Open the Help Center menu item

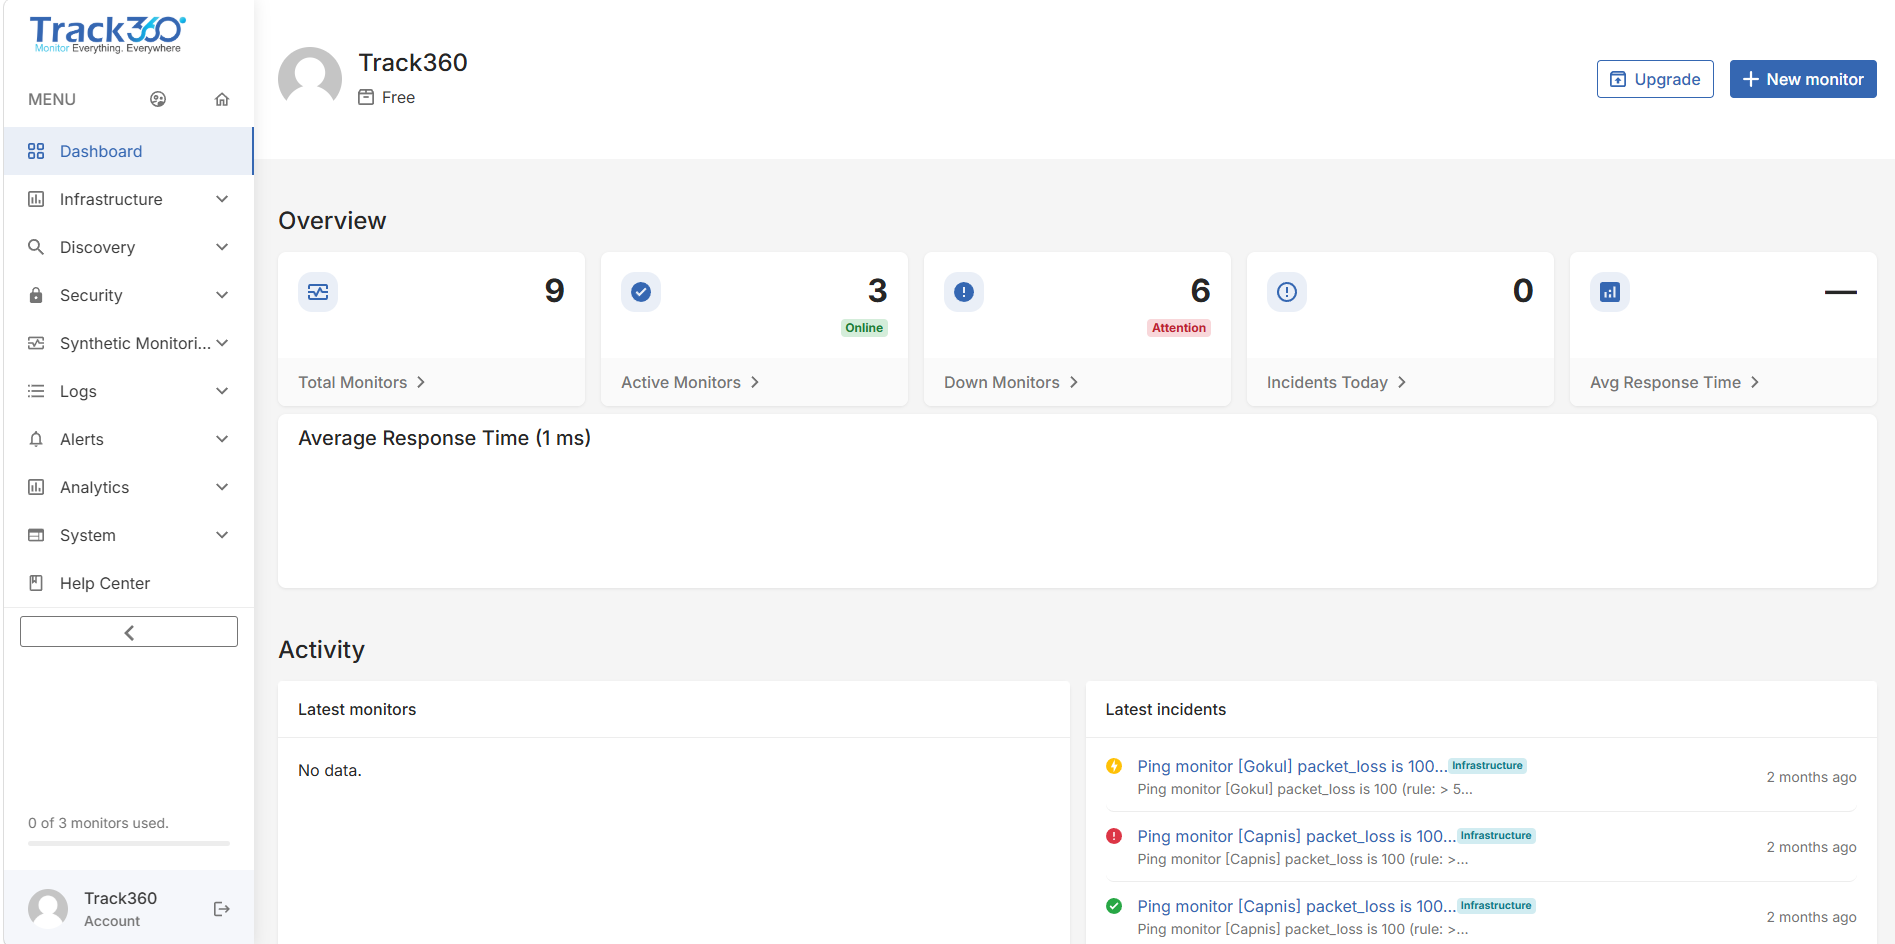coord(128,583)
